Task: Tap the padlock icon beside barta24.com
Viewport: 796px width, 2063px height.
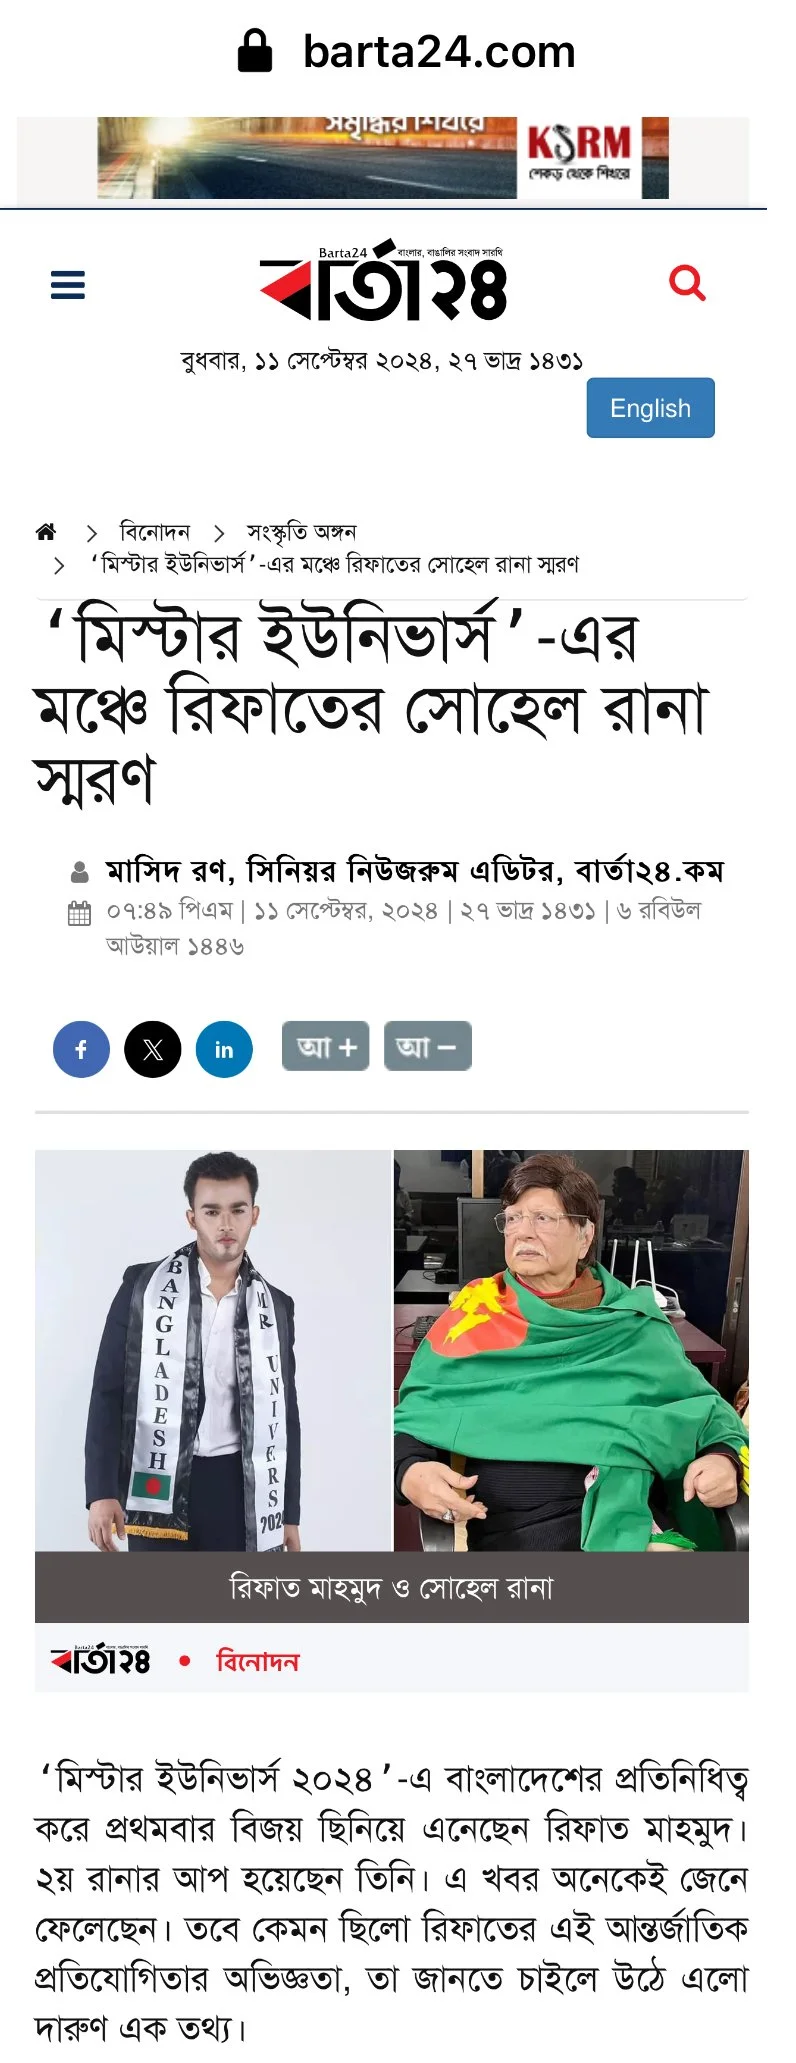Action: 254,51
